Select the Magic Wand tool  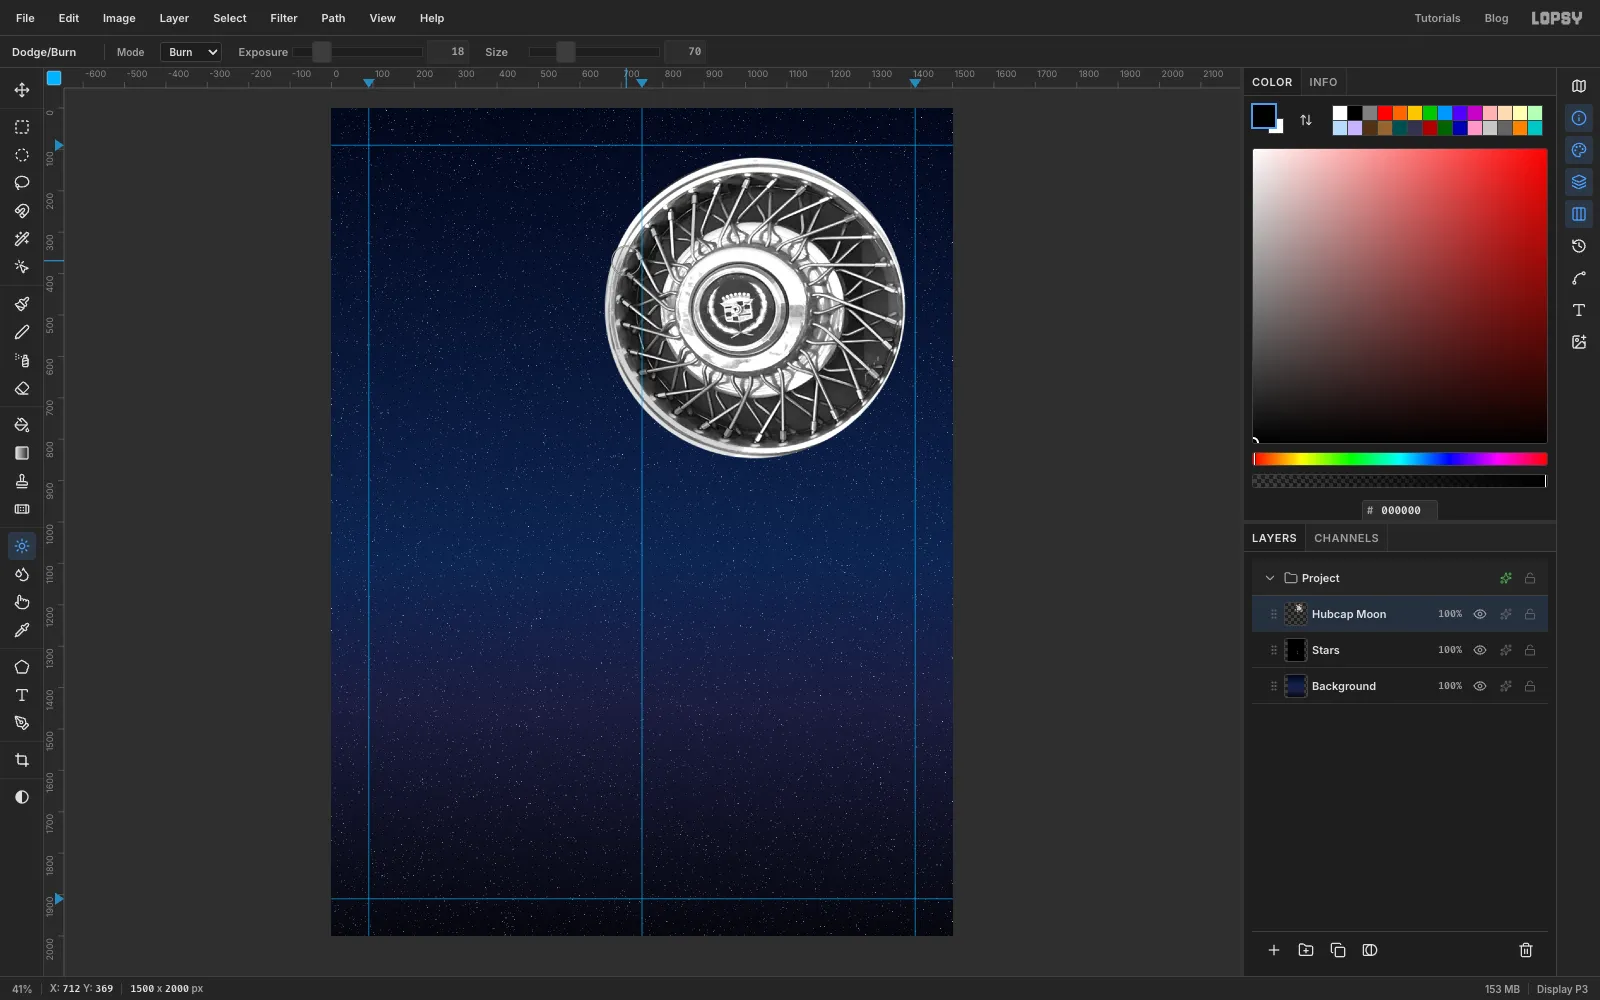click(22, 239)
